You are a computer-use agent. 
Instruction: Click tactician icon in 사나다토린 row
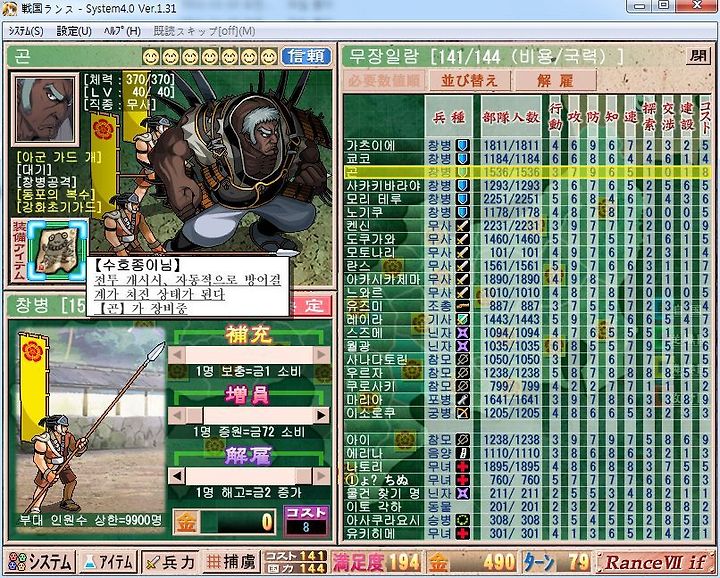462,359
